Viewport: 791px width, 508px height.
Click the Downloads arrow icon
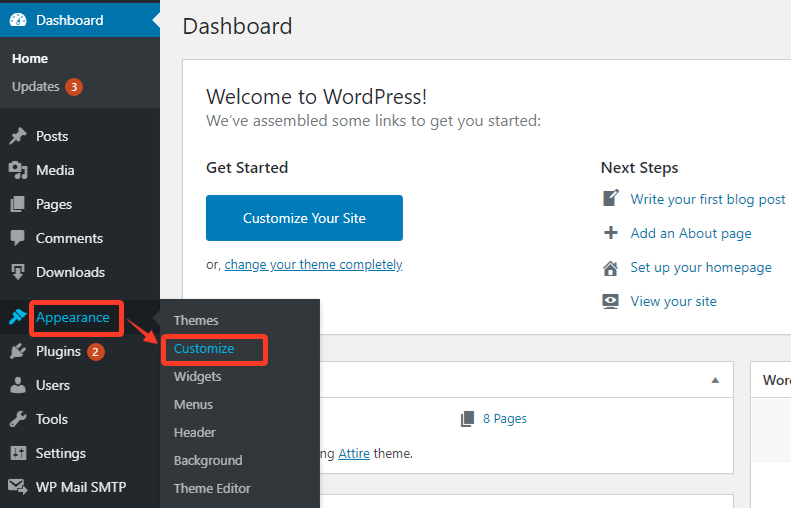click(x=18, y=272)
